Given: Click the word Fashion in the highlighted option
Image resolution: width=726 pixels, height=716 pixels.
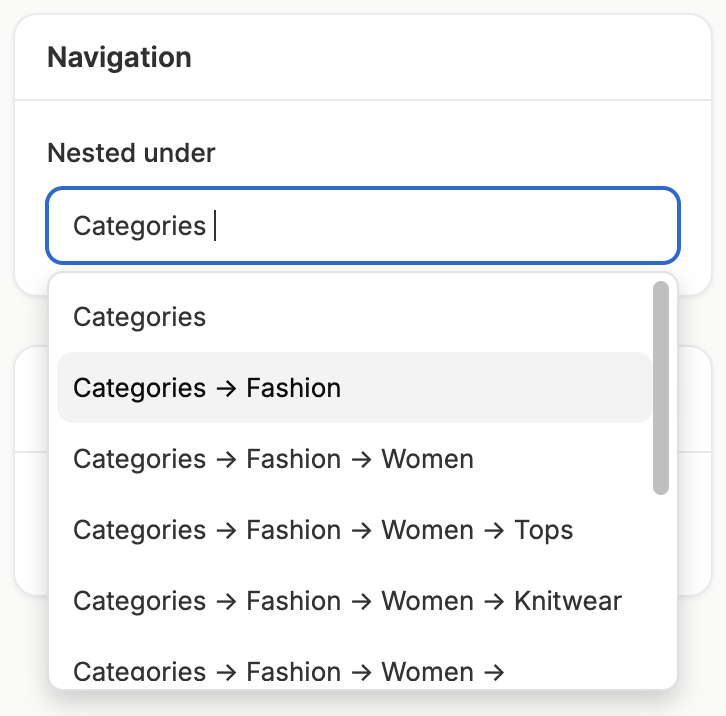Looking at the screenshot, I should [x=293, y=387].
